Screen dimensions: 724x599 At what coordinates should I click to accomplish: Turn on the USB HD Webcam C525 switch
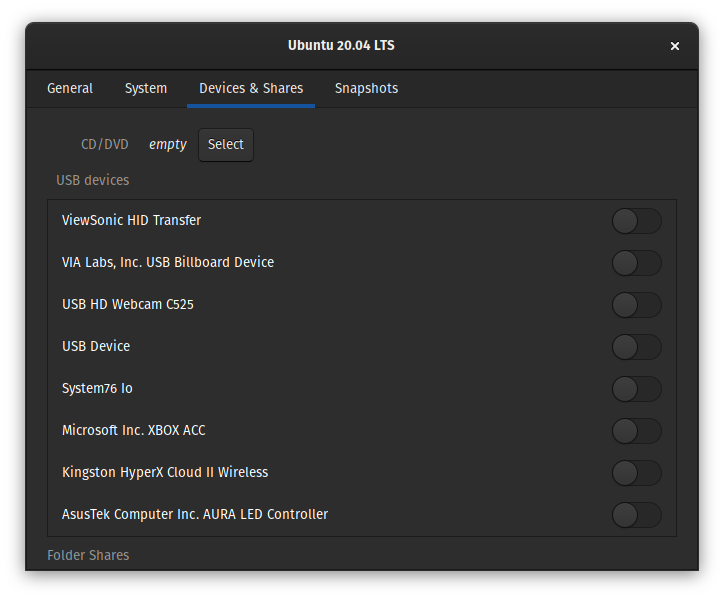point(636,305)
